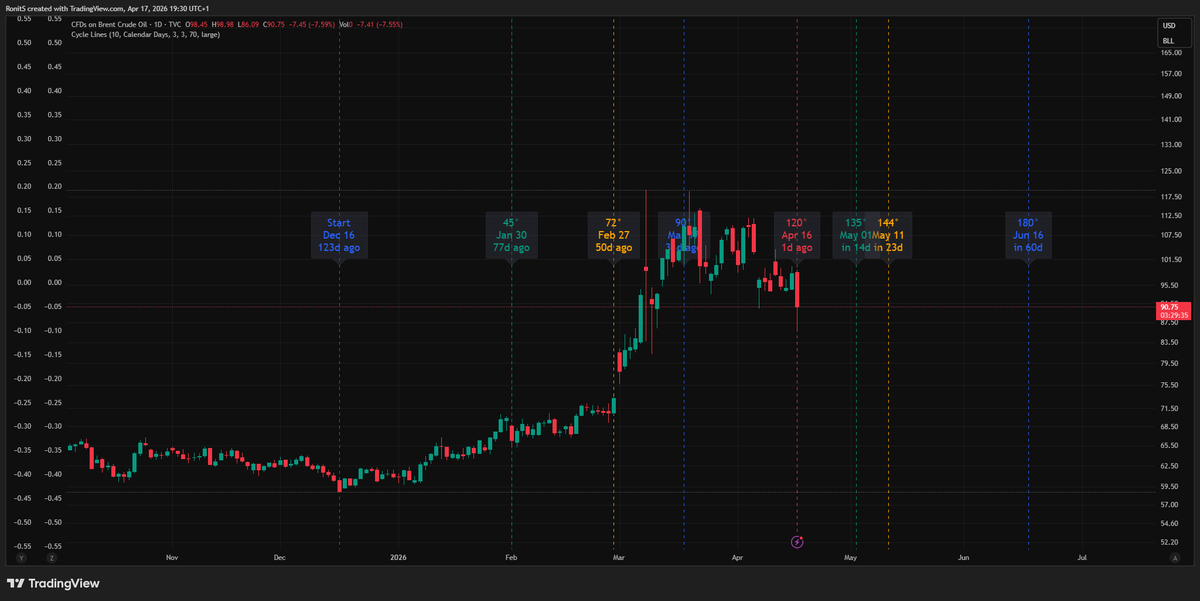Click the "Y" icon near the bottom-left scale
The image size is (1200, 601).
click(22, 557)
